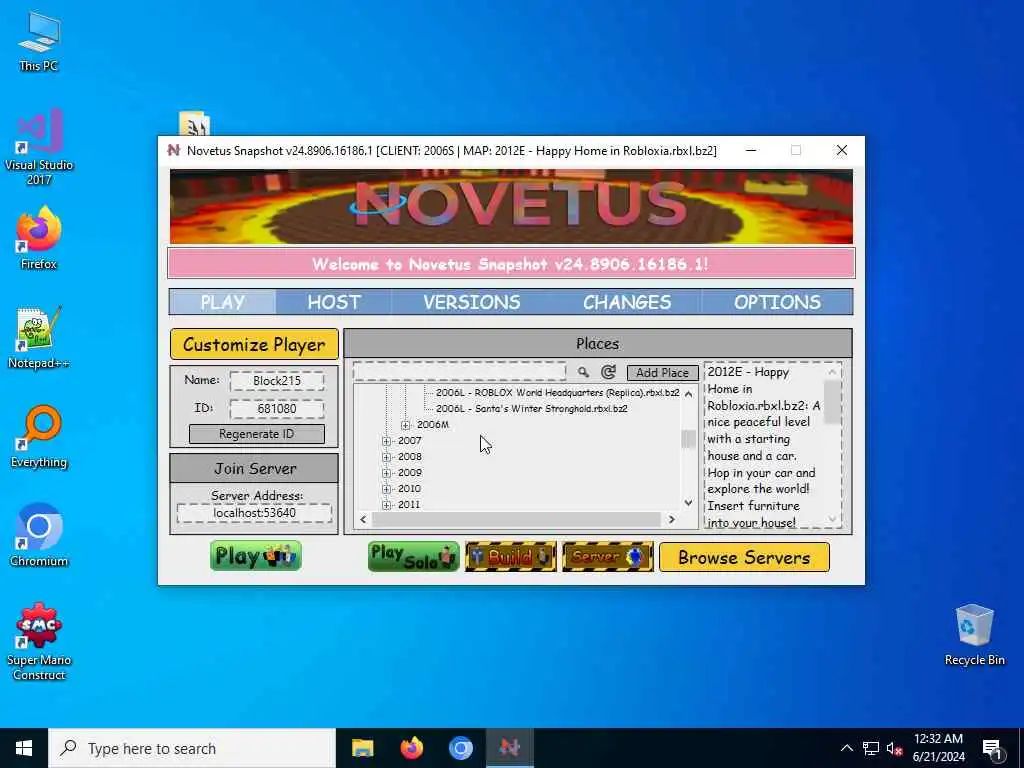Viewport: 1024px width, 768px height.
Task: Open the Super Mario Construct desktop shortcut
Action: (x=39, y=642)
